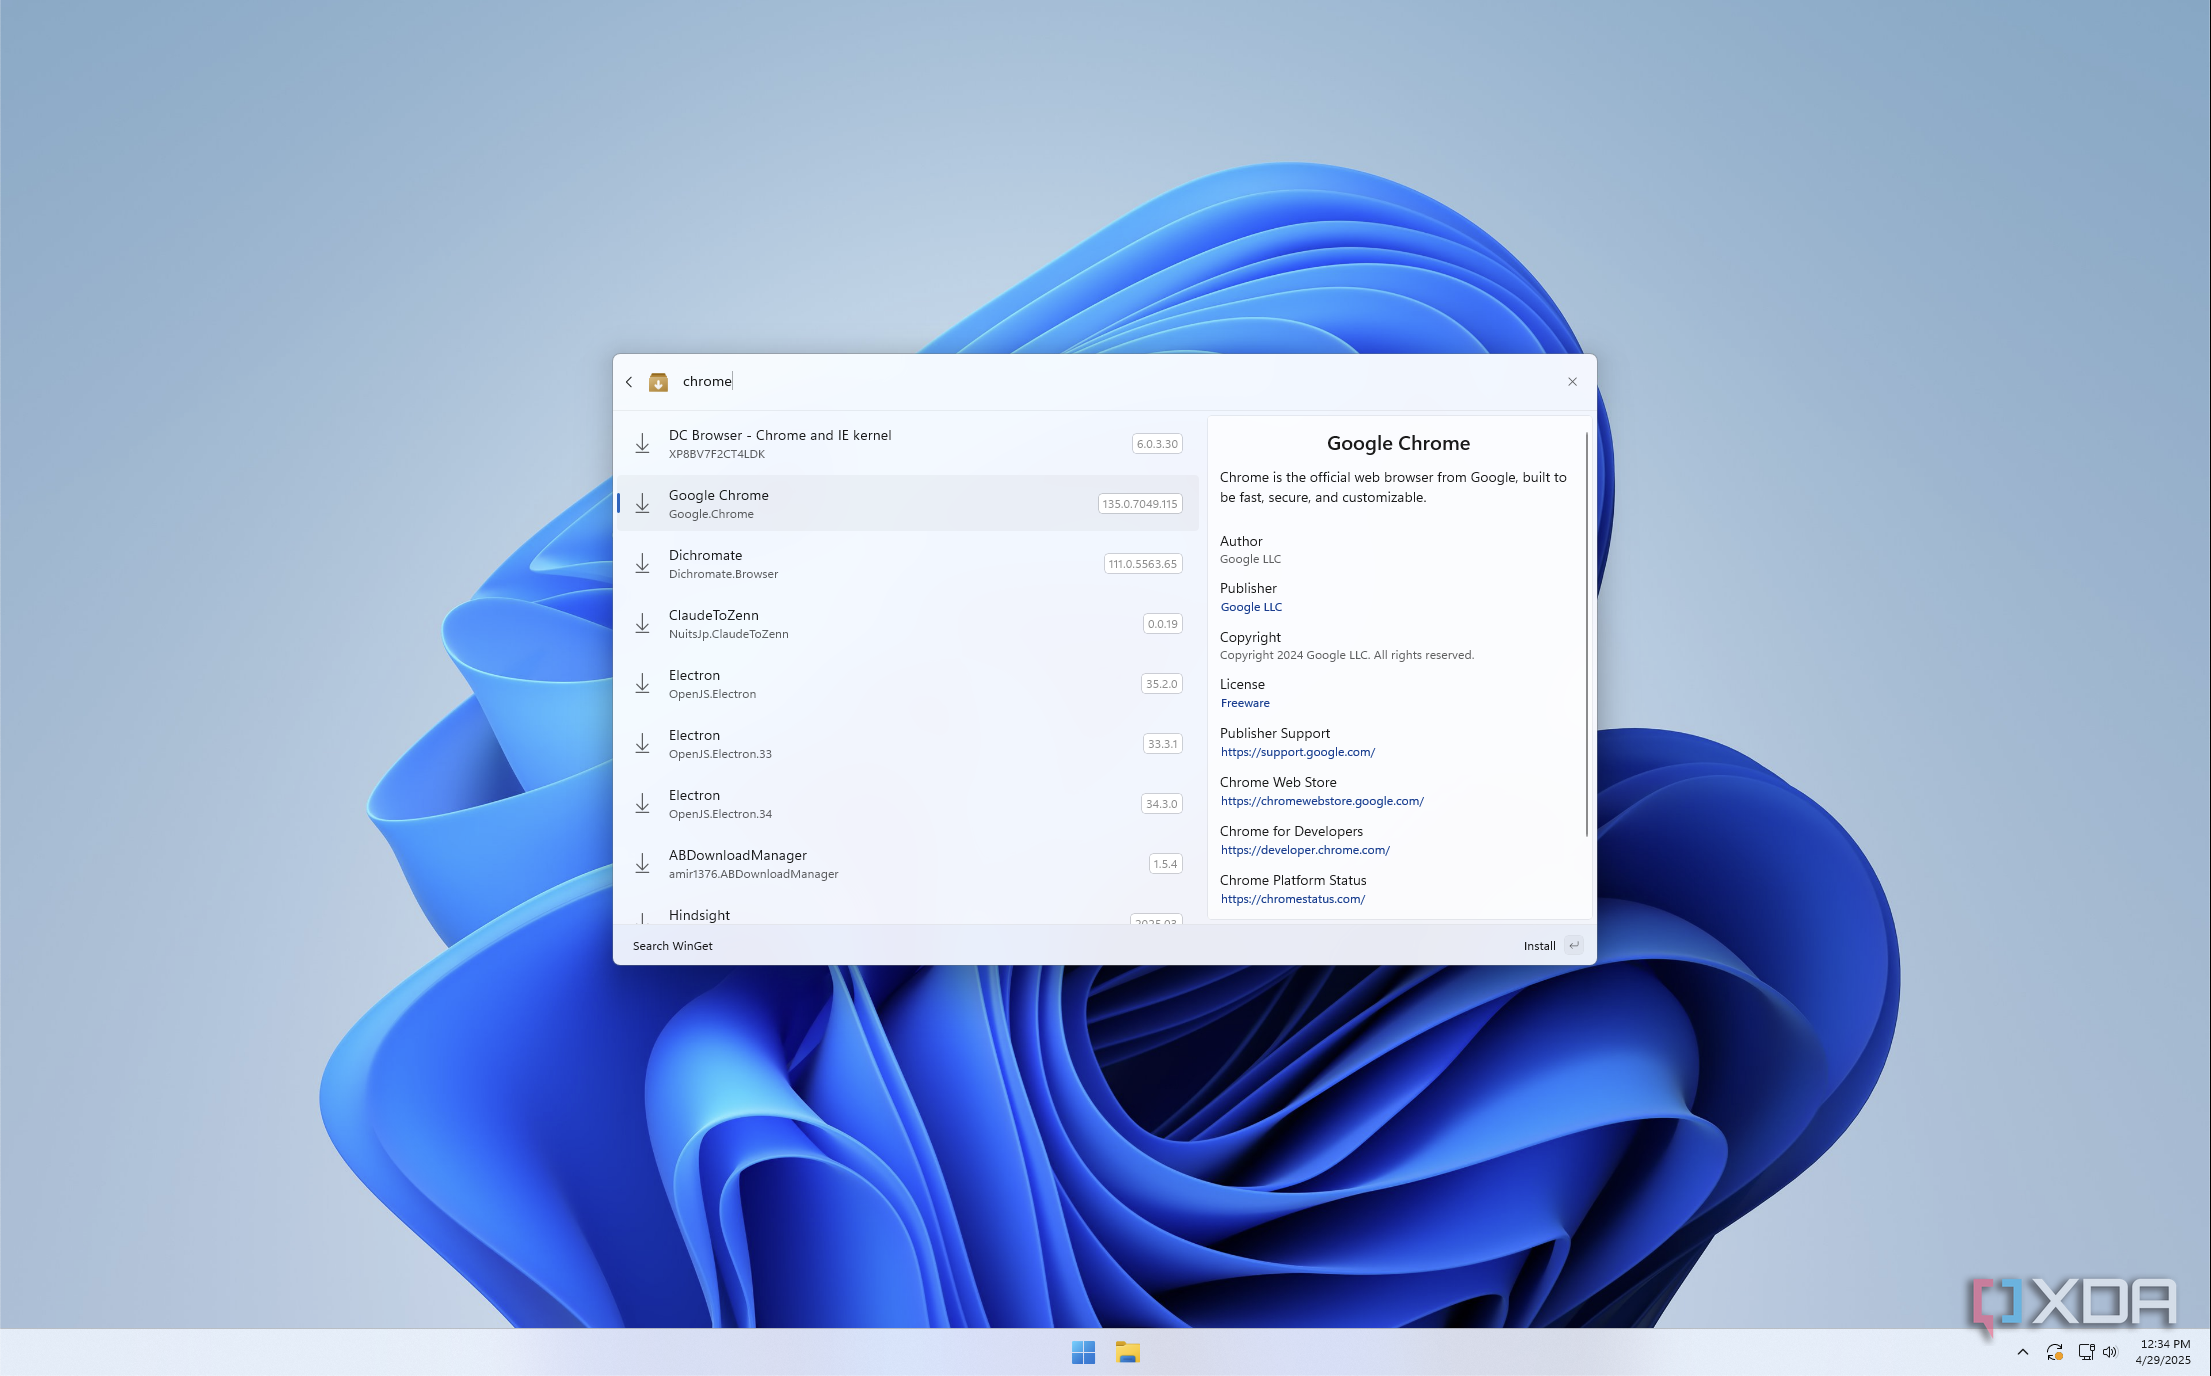This screenshot has width=2211, height=1376.
Task: Open the chromestatus.com link
Action: click(x=1293, y=899)
